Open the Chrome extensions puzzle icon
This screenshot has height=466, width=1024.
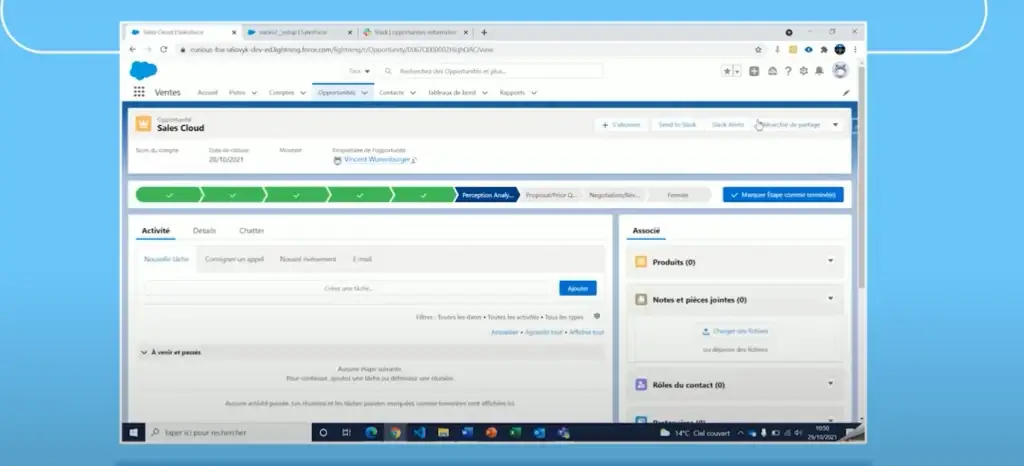pos(824,50)
